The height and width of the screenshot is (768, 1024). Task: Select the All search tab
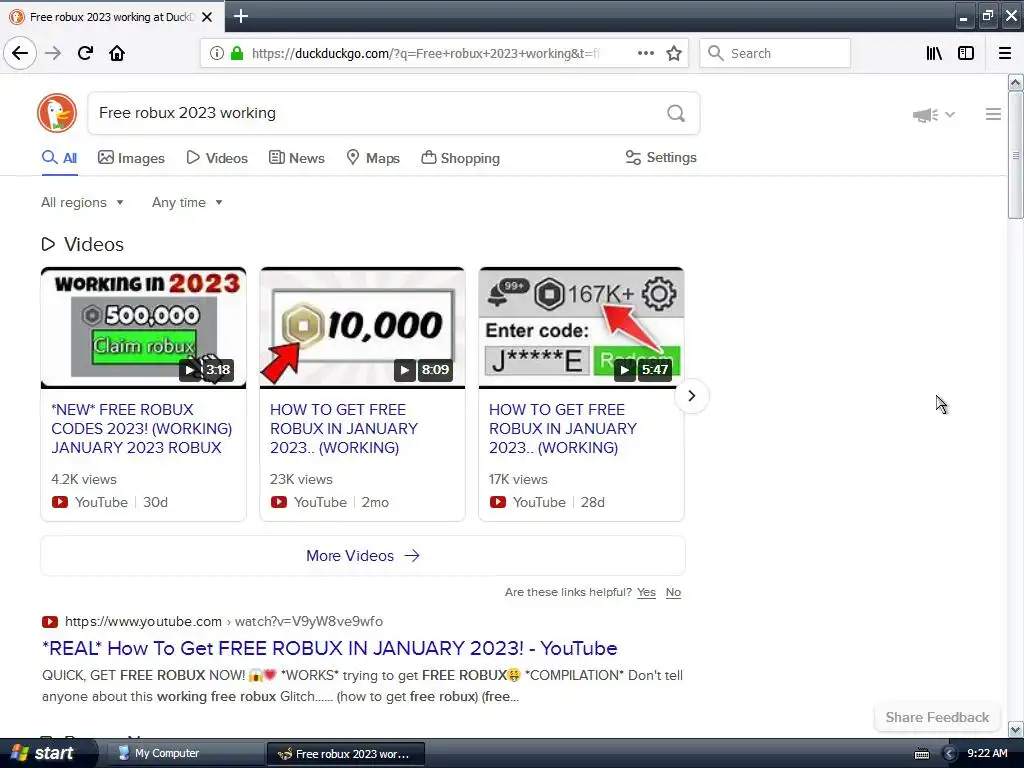point(59,158)
